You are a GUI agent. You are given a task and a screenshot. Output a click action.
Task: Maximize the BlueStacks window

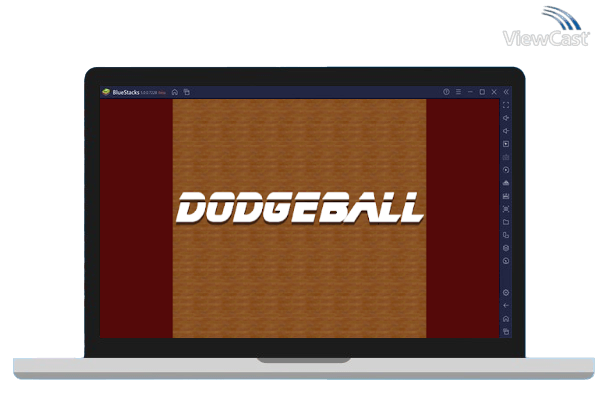point(482,92)
